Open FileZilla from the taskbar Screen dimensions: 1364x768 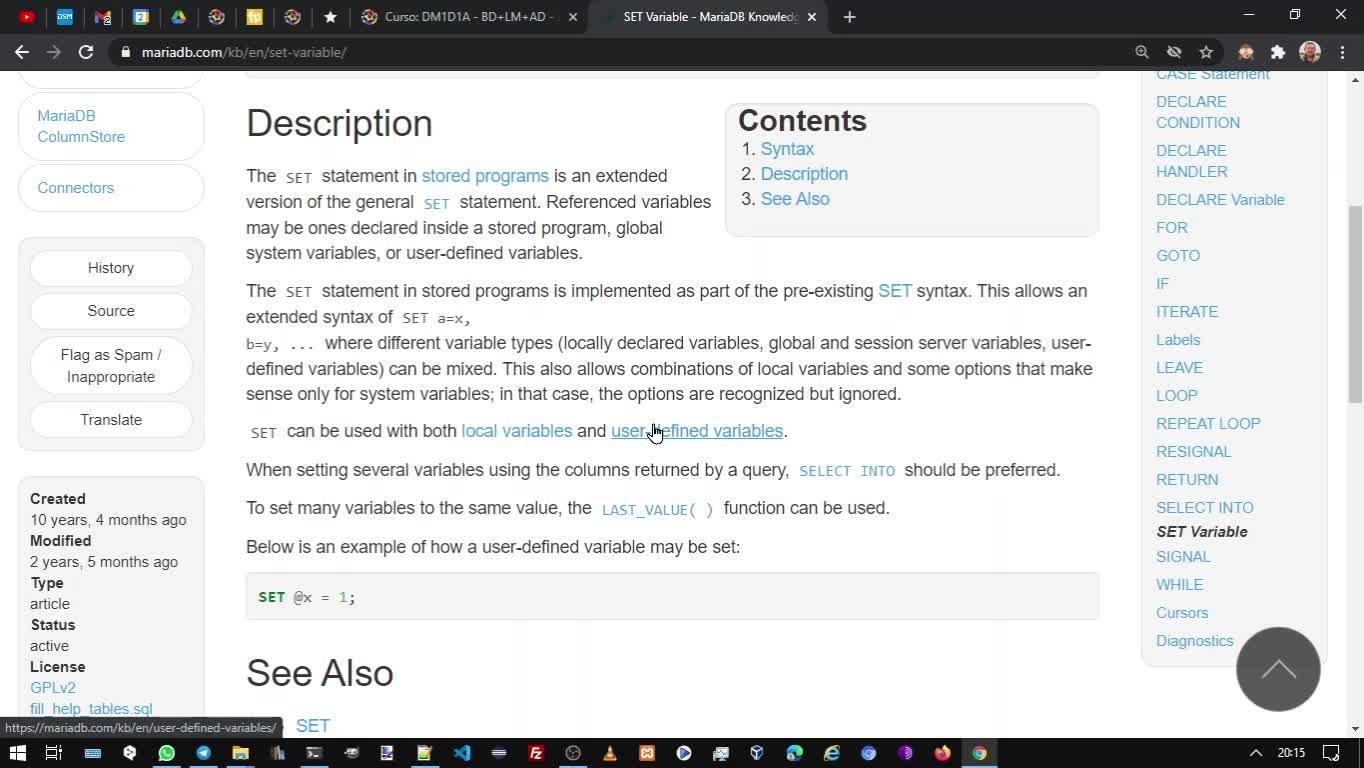(536, 753)
